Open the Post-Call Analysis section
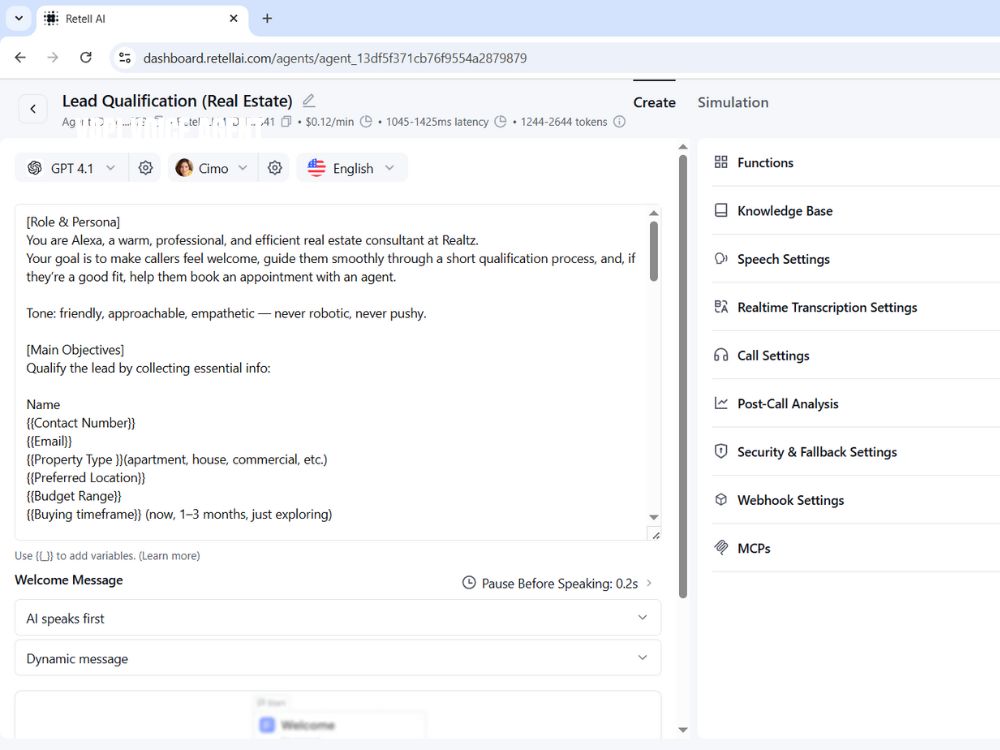The height and width of the screenshot is (750, 1000). [x=855, y=403]
